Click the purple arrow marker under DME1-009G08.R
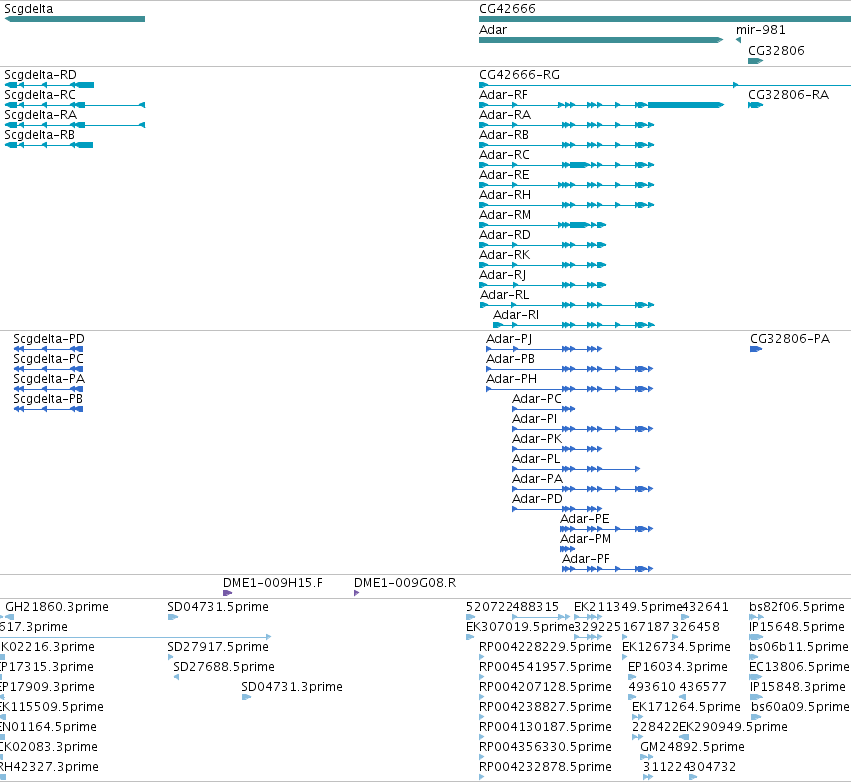851x782 pixels. click(357, 593)
